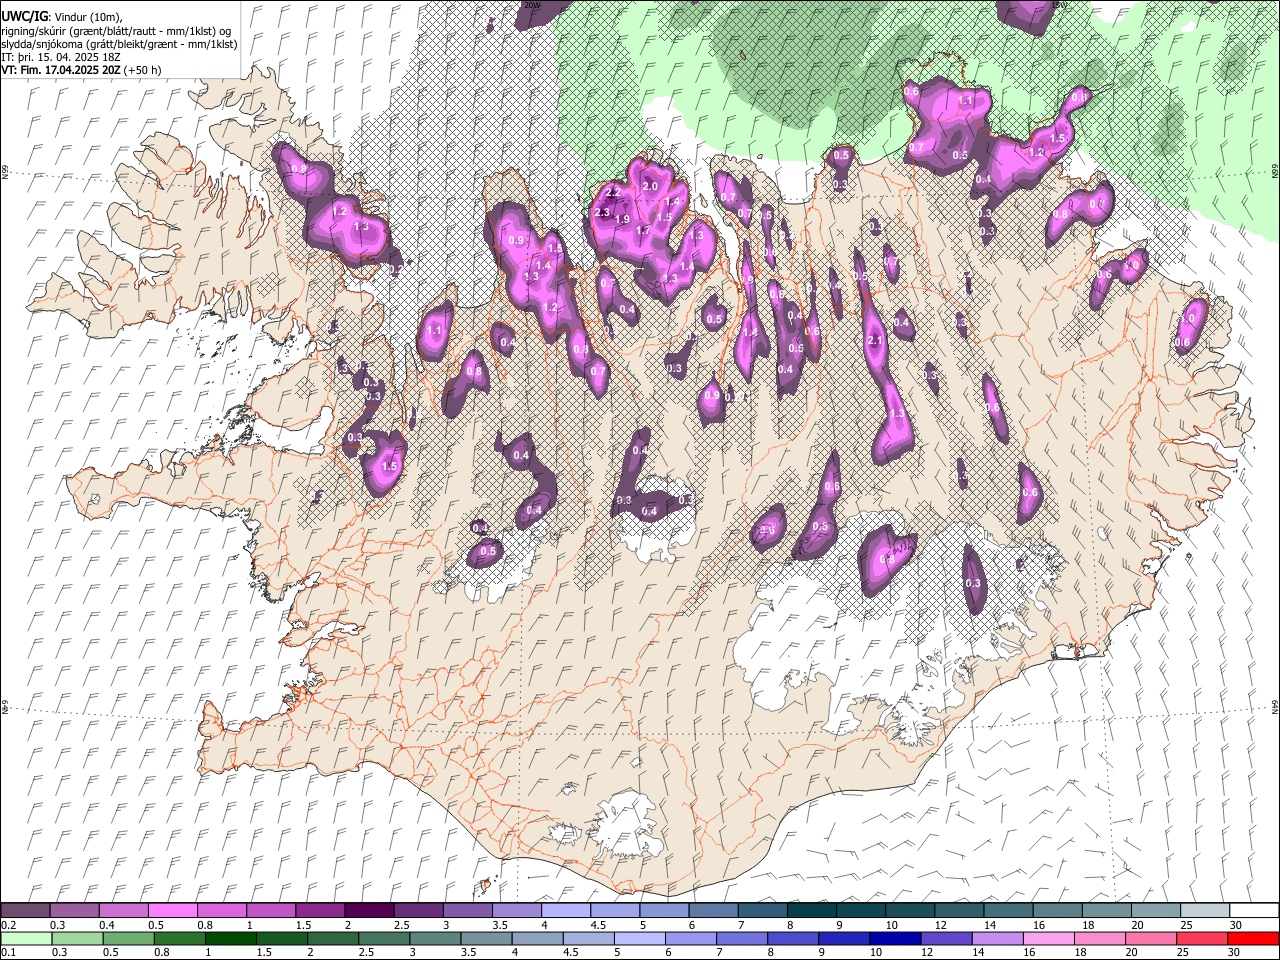Click the '25' label in the lower legend
The image size is (1280, 960).
[1183, 954]
